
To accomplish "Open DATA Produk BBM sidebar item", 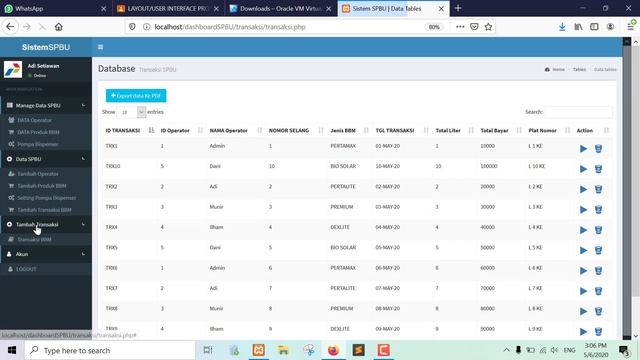I will 38,132.
